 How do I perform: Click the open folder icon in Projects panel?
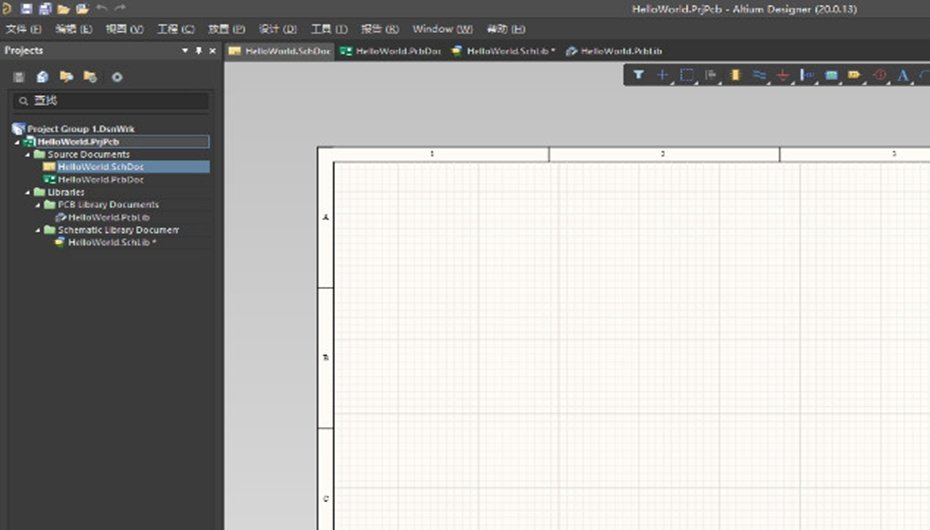(x=66, y=76)
